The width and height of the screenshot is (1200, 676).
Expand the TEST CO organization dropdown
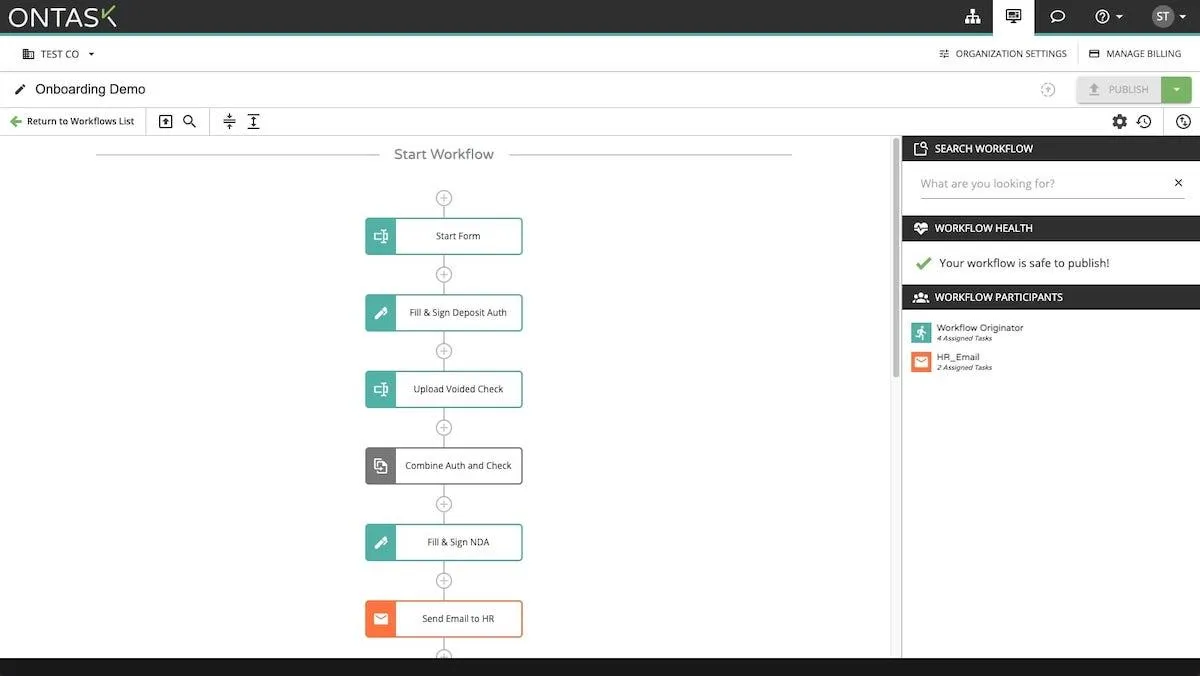pyautogui.click(x=59, y=54)
